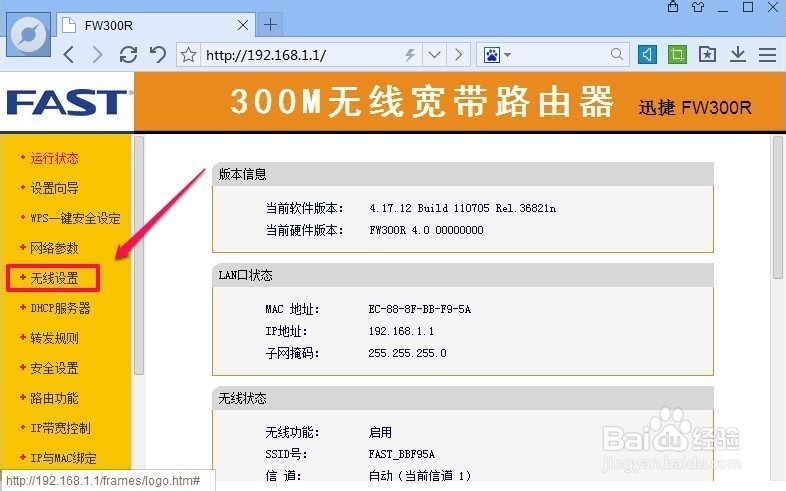
Task: Click hardware version FW300R 4.0 value
Action: 426,230
